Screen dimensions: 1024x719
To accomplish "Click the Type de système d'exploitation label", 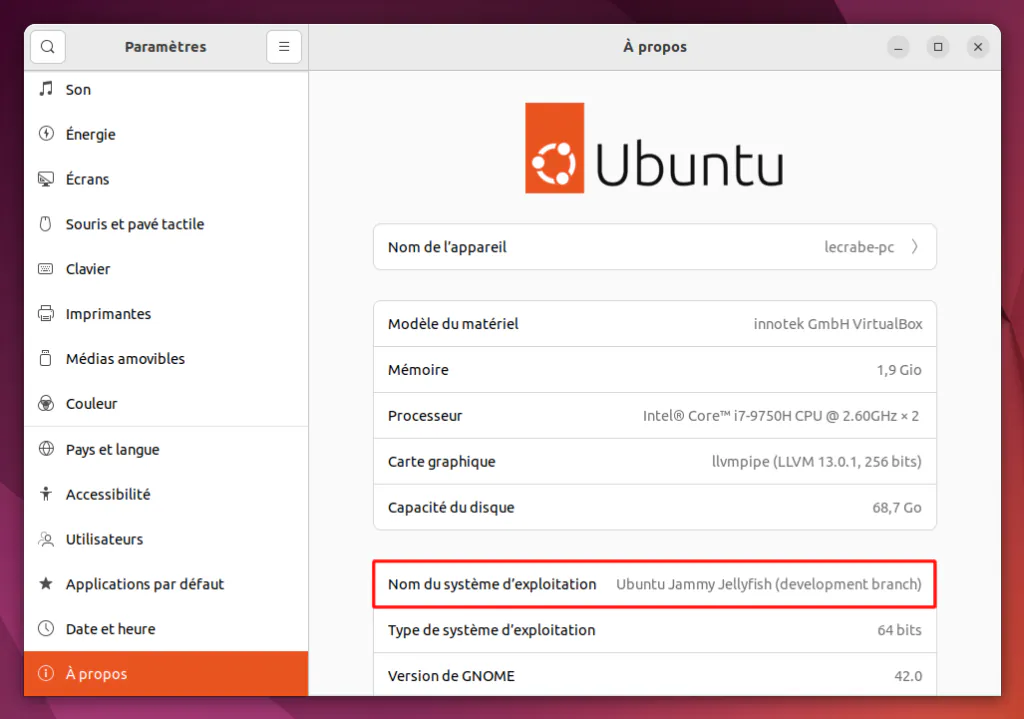I will pos(492,630).
